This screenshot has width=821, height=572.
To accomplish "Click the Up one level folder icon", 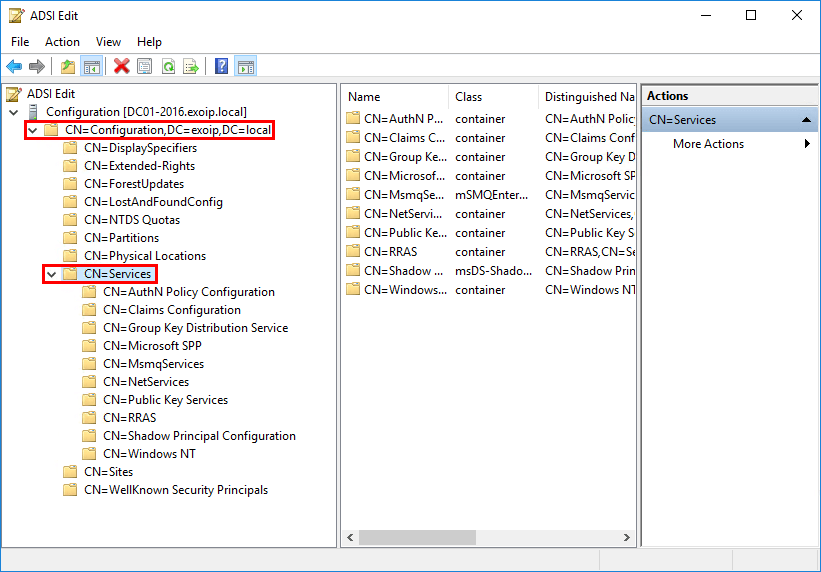I will click(68, 67).
